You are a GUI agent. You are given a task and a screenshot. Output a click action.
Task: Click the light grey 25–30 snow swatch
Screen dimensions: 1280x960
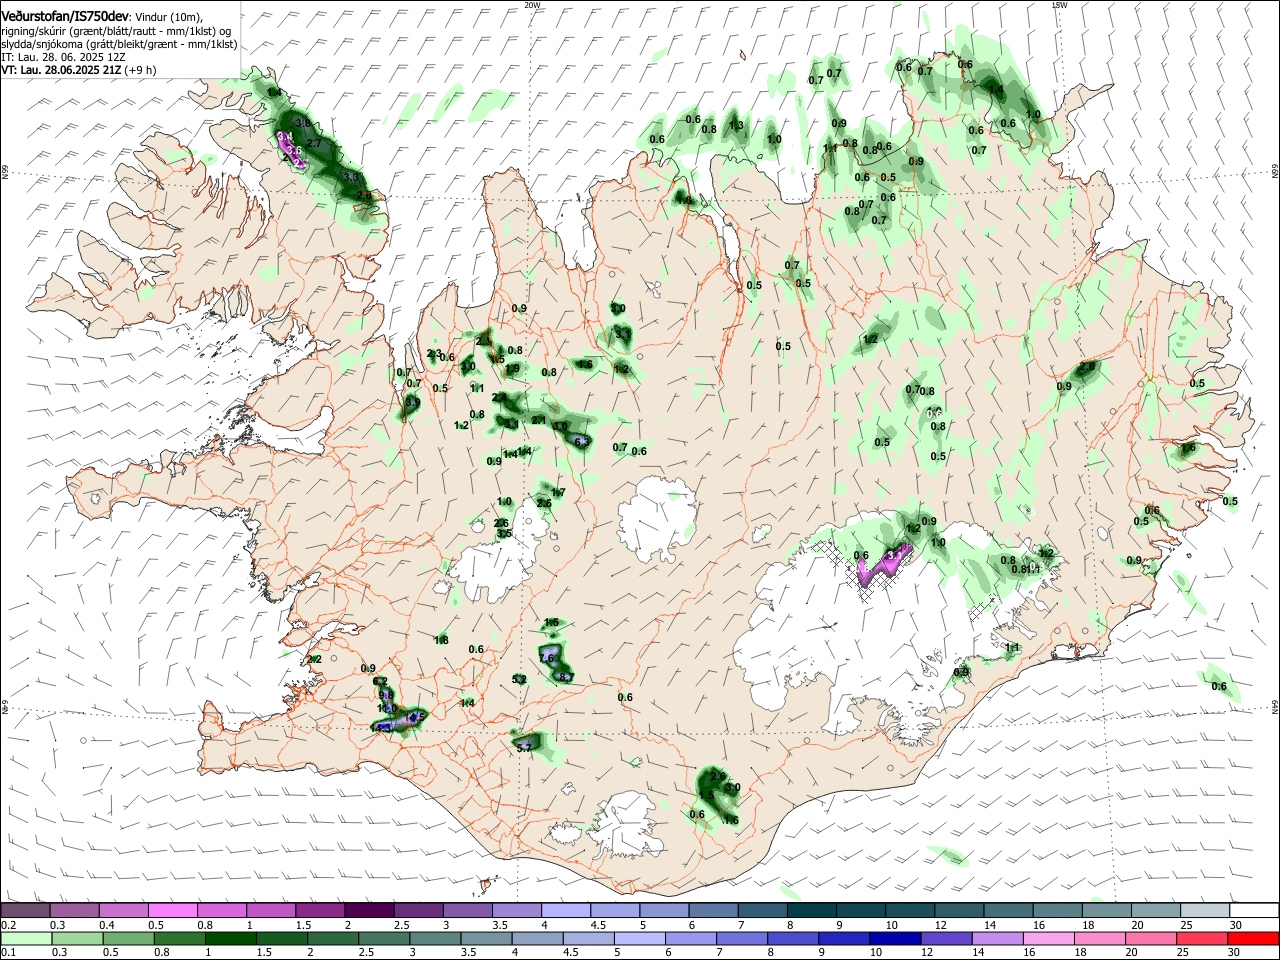point(1205,910)
